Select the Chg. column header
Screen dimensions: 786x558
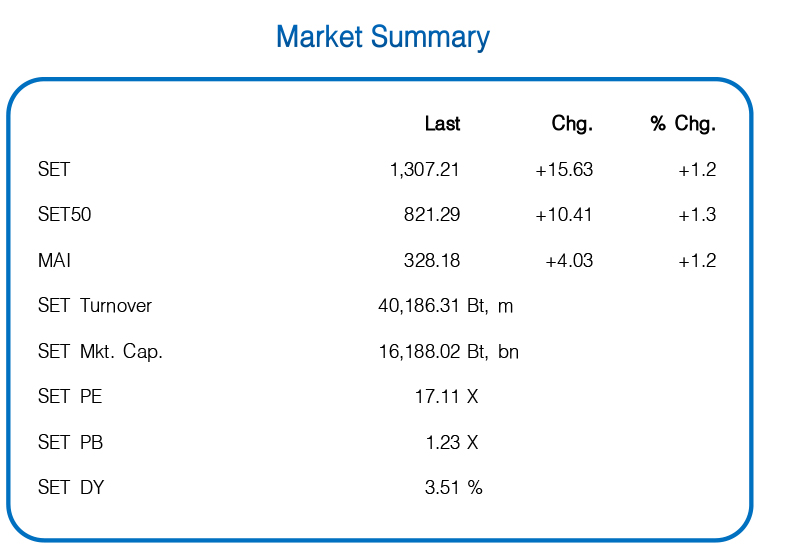coord(572,123)
